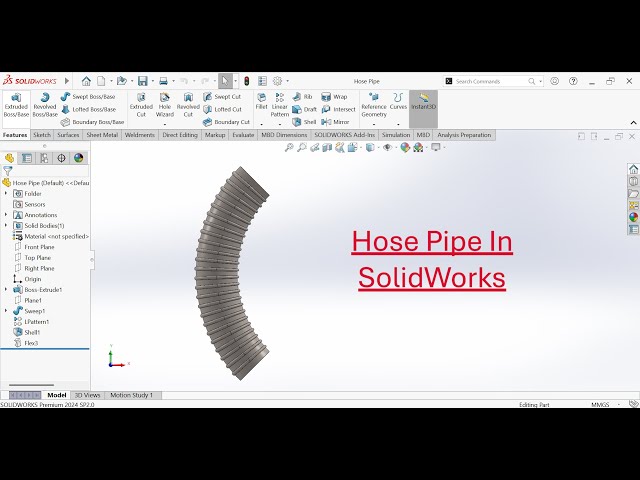Image resolution: width=640 pixels, height=480 pixels.
Task: Switch to the Surfaces tab
Action: pyautogui.click(x=68, y=135)
